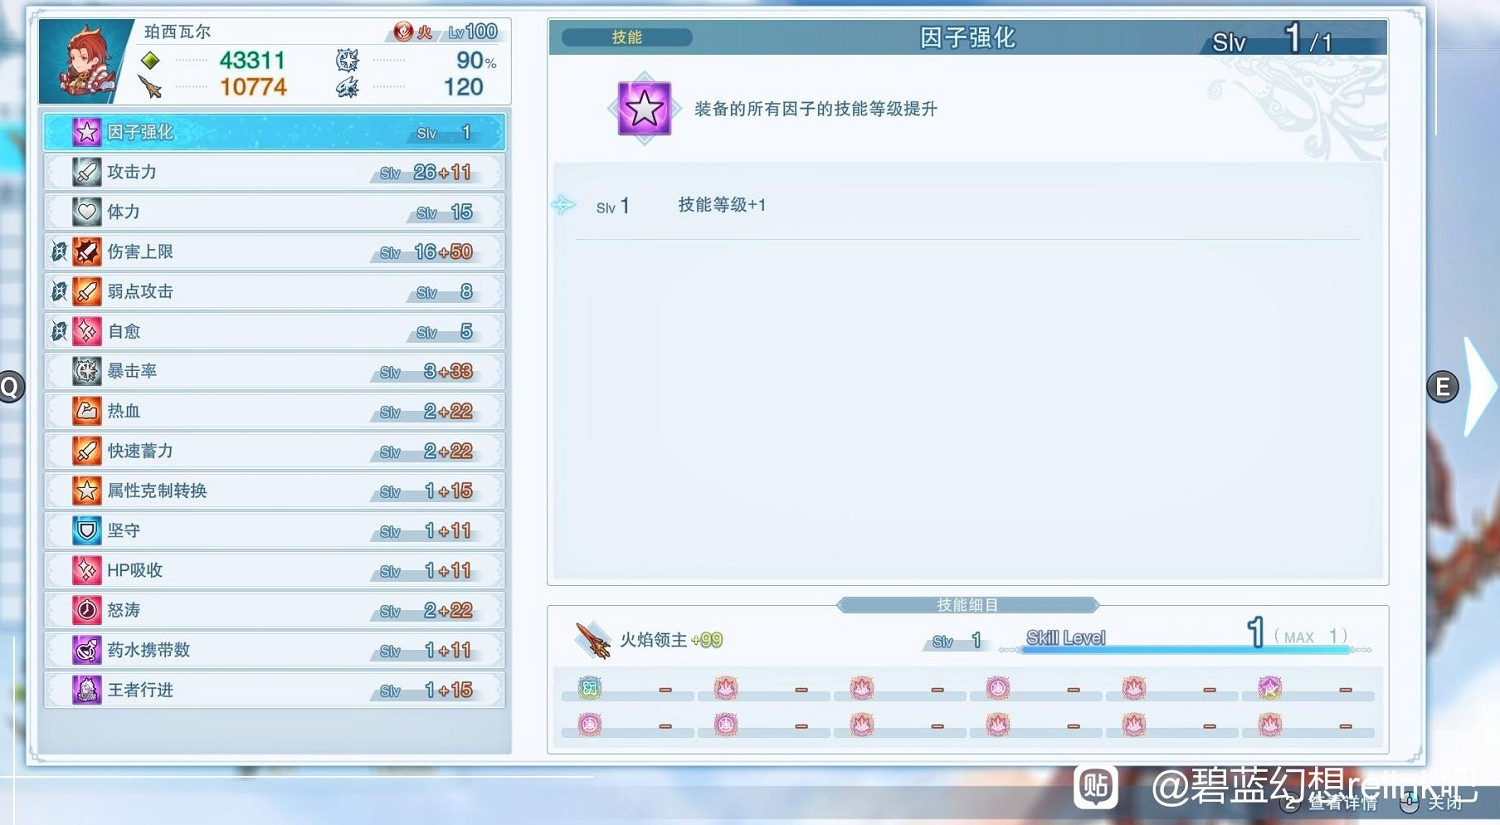Select the 因子强化 star skill icon
Screen dimensions: 1500x825
[x=86, y=131]
